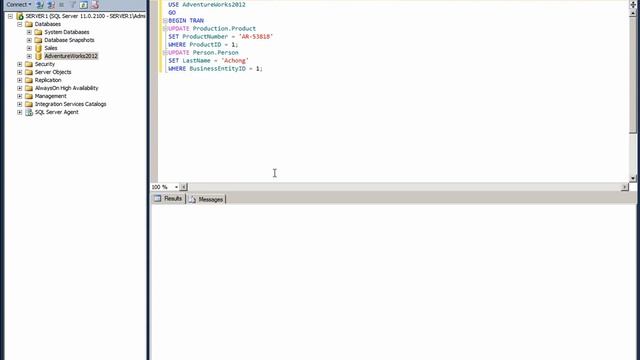This screenshot has width=640, height=360.
Task: Select Replication in the tree
Action: (x=48, y=80)
